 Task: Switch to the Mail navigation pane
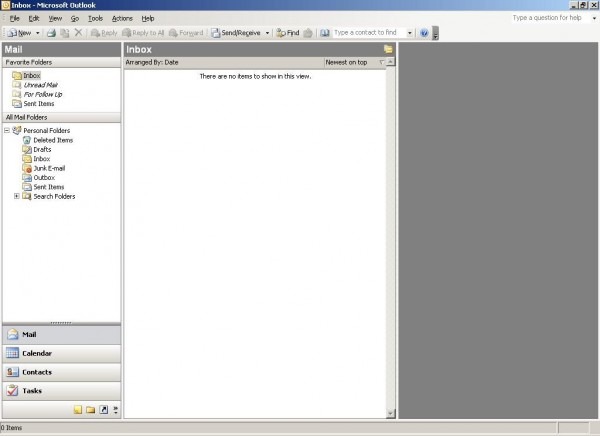pos(61,335)
